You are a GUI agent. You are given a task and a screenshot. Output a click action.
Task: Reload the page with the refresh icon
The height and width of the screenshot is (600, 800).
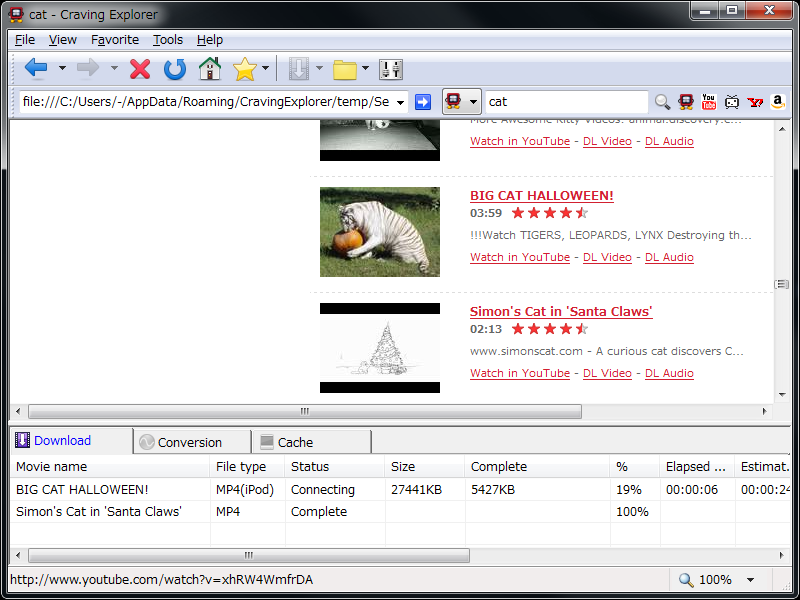coord(174,69)
